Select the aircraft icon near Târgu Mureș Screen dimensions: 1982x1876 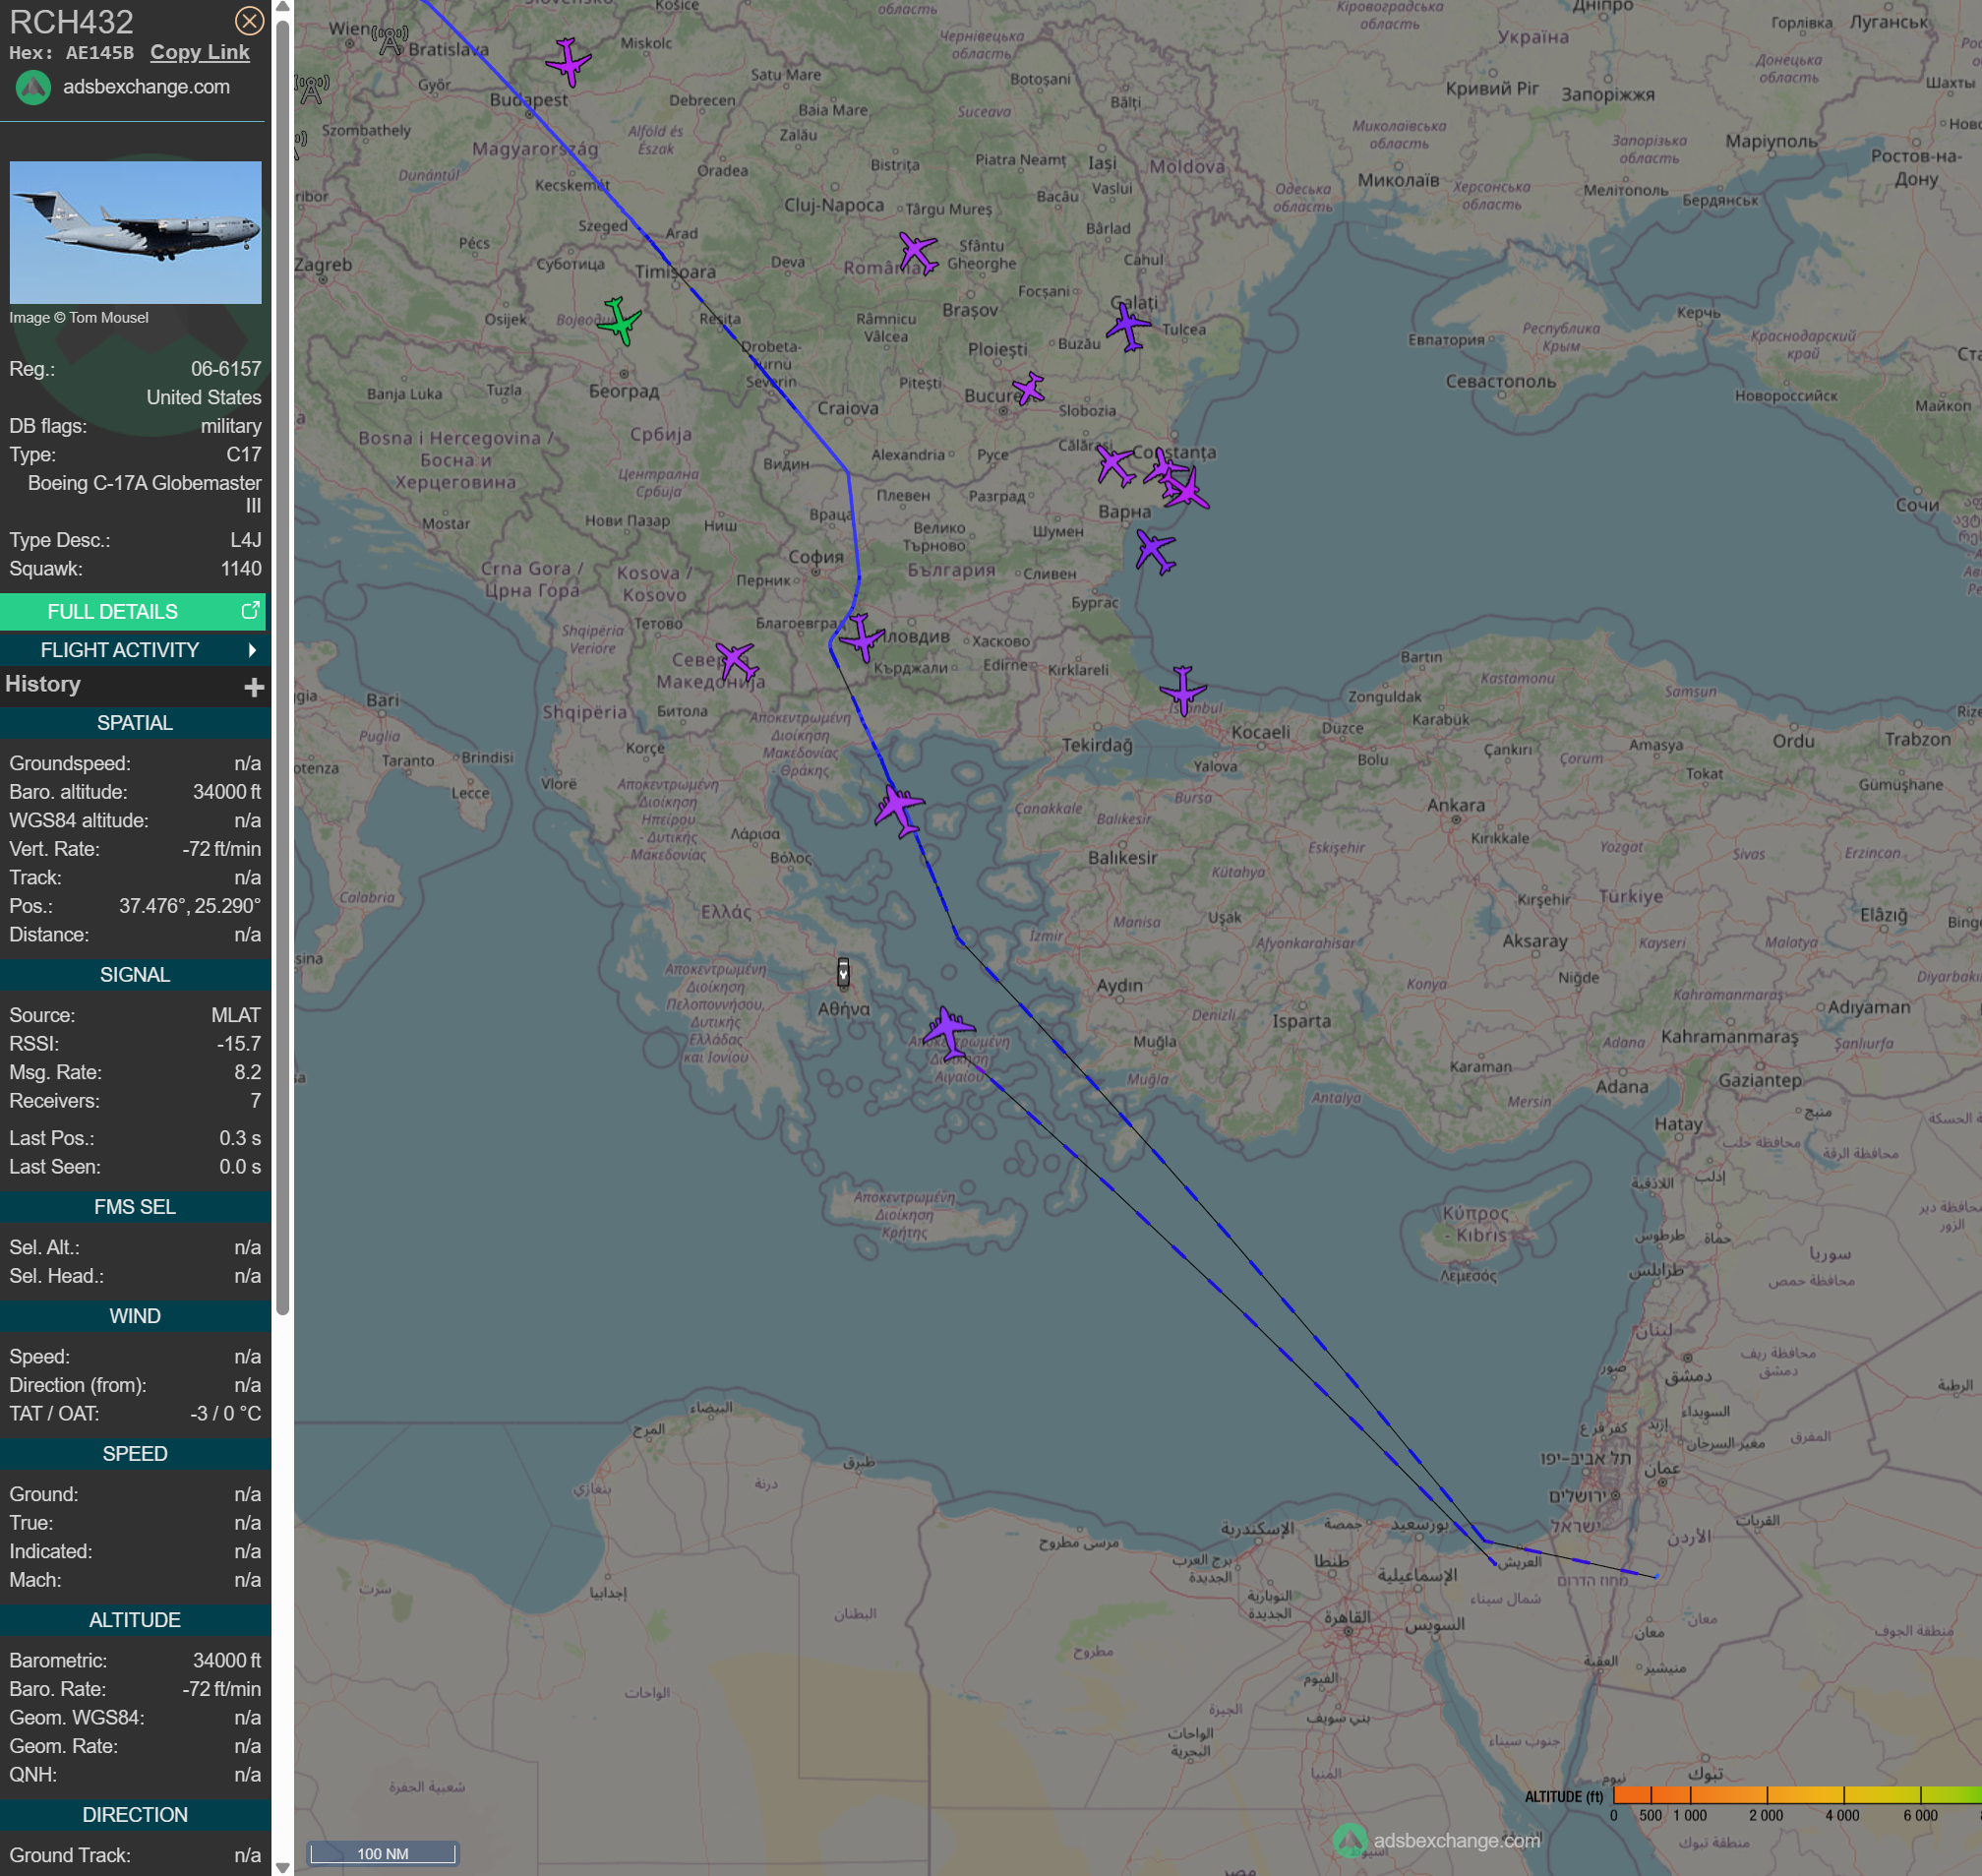click(918, 252)
